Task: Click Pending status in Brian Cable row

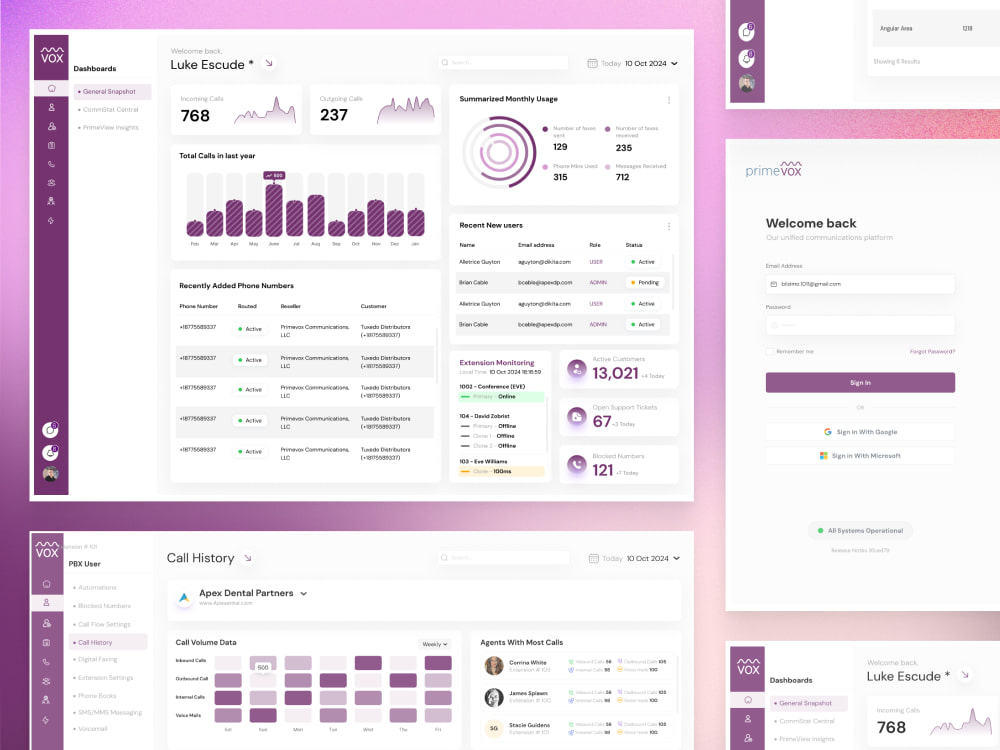Action: (x=645, y=283)
